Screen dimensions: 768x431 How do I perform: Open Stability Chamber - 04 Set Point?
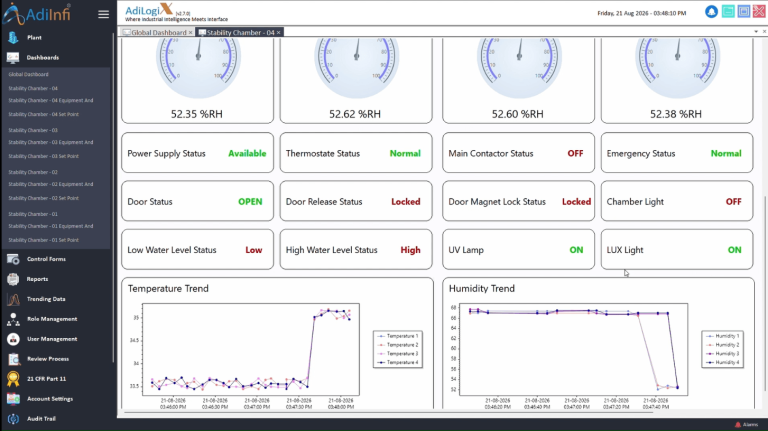coord(43,114)
